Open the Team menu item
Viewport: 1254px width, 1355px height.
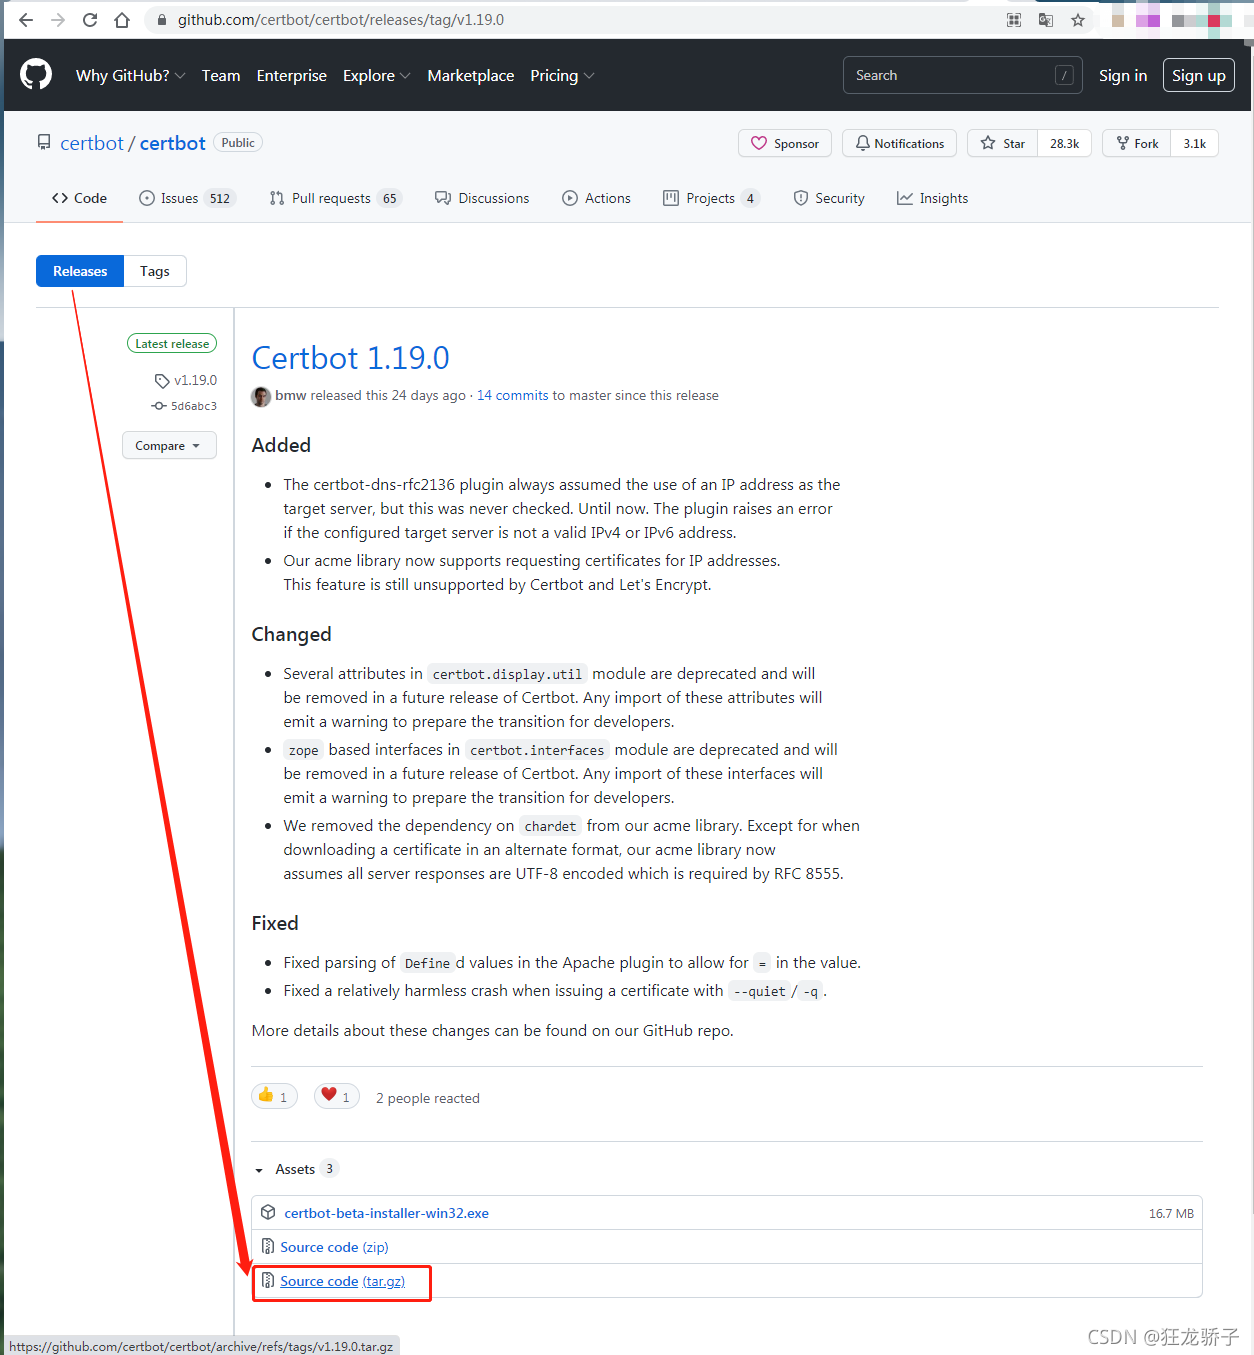click(x=221, y=76)
